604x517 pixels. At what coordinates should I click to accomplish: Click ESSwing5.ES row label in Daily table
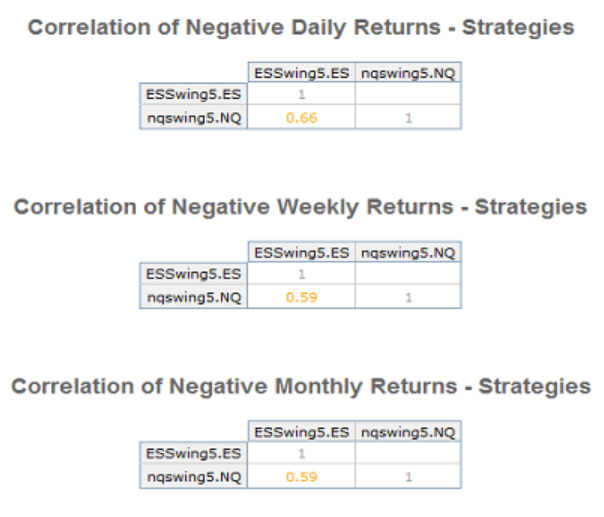pyautogui.click(x=194, y=94)
